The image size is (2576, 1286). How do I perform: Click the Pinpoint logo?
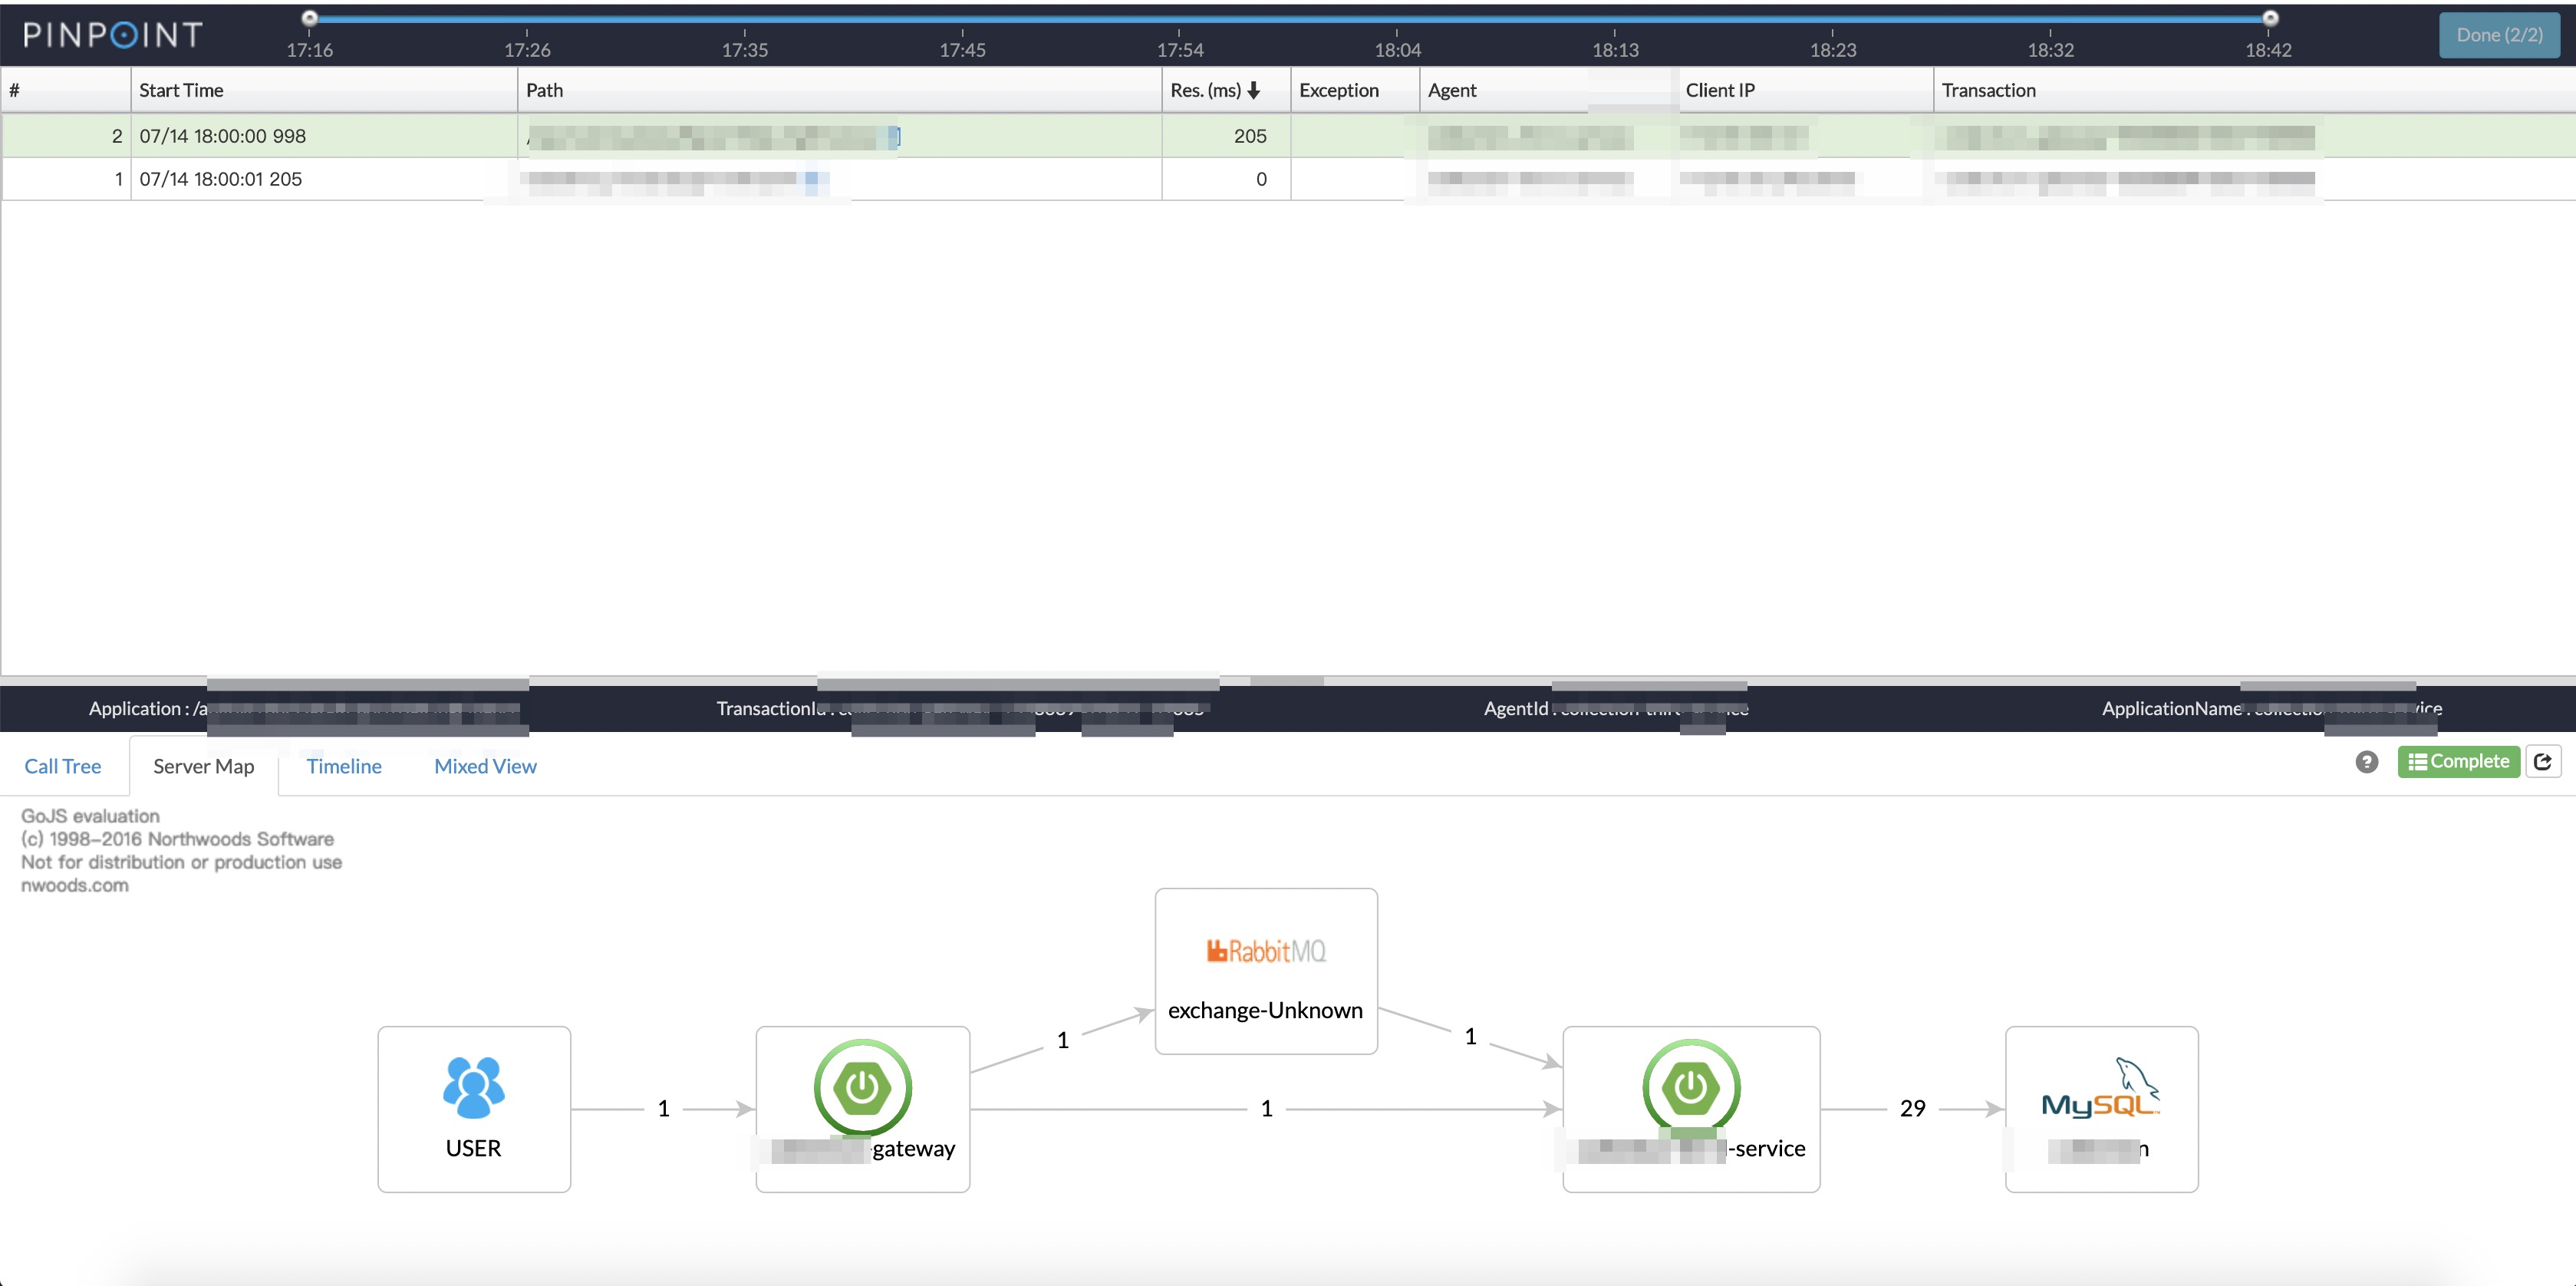(x=113, y=35)
